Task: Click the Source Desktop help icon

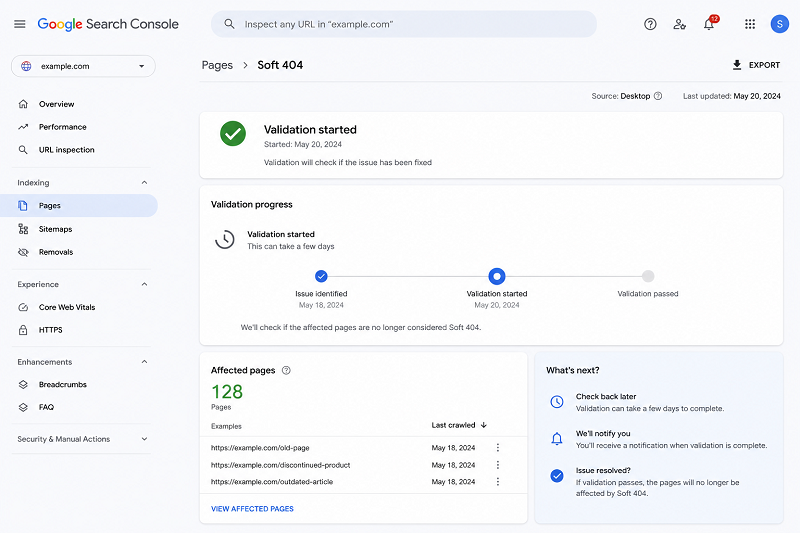Action: pos(658,96)
